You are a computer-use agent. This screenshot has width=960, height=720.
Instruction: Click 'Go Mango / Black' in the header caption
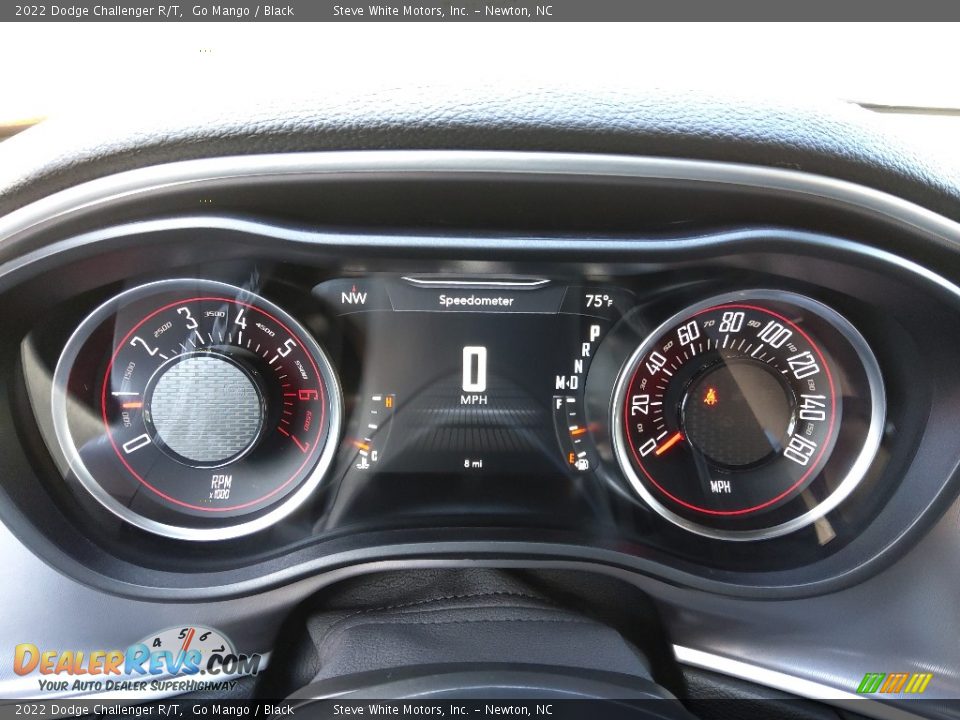pyautogui.click(x=242, y=10)
